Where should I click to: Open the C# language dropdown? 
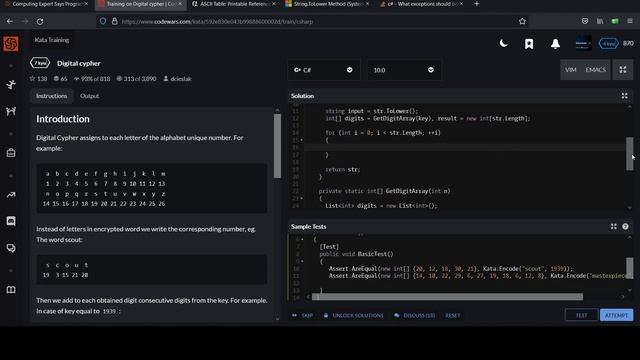324,70
